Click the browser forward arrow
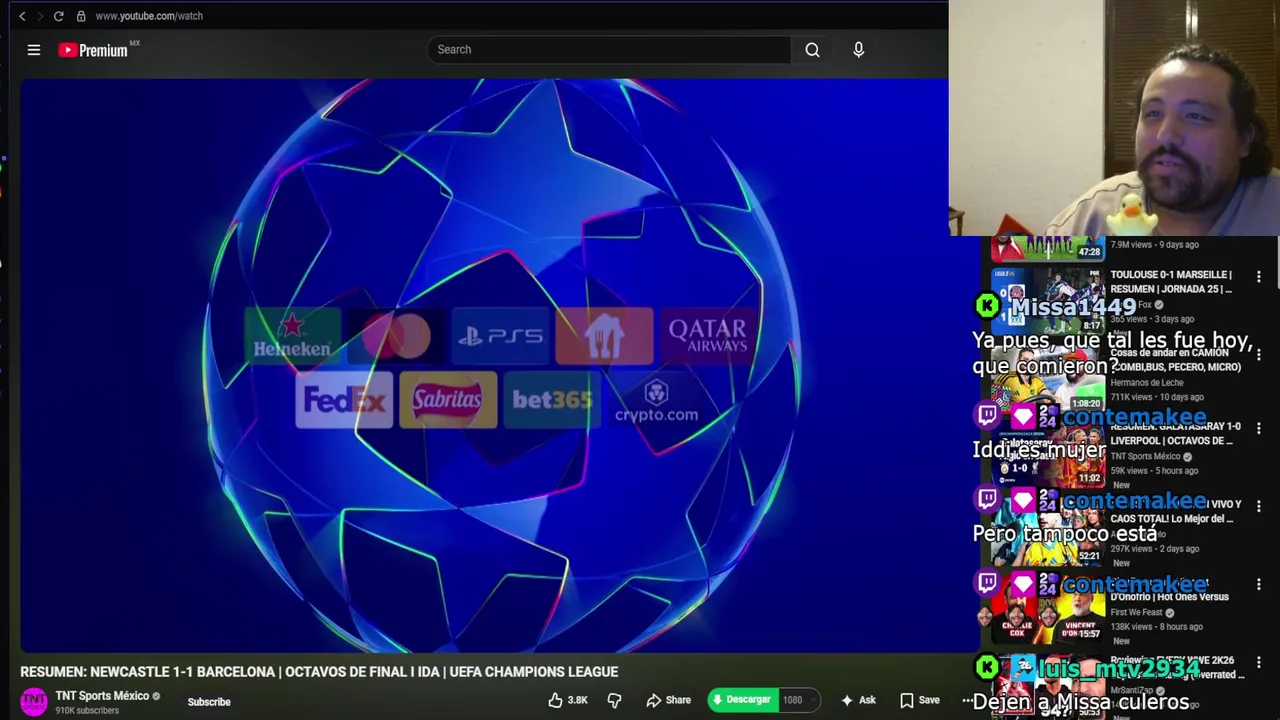The height and width of the screenshot is (720, 1280). (x=40, y=16)
